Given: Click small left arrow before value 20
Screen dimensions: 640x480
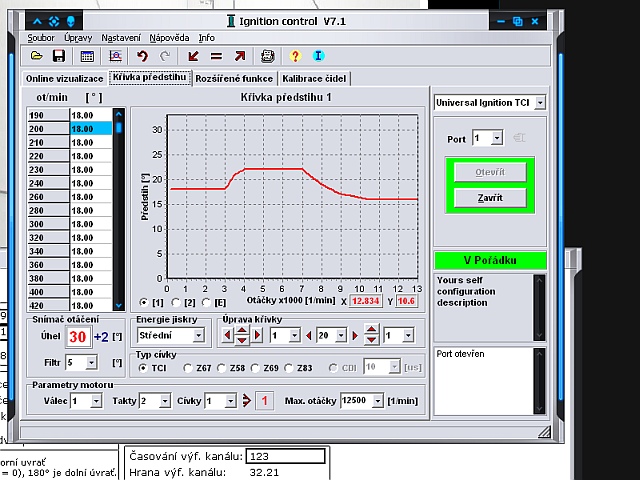Looking at the screenshot, I should [309, 336].
